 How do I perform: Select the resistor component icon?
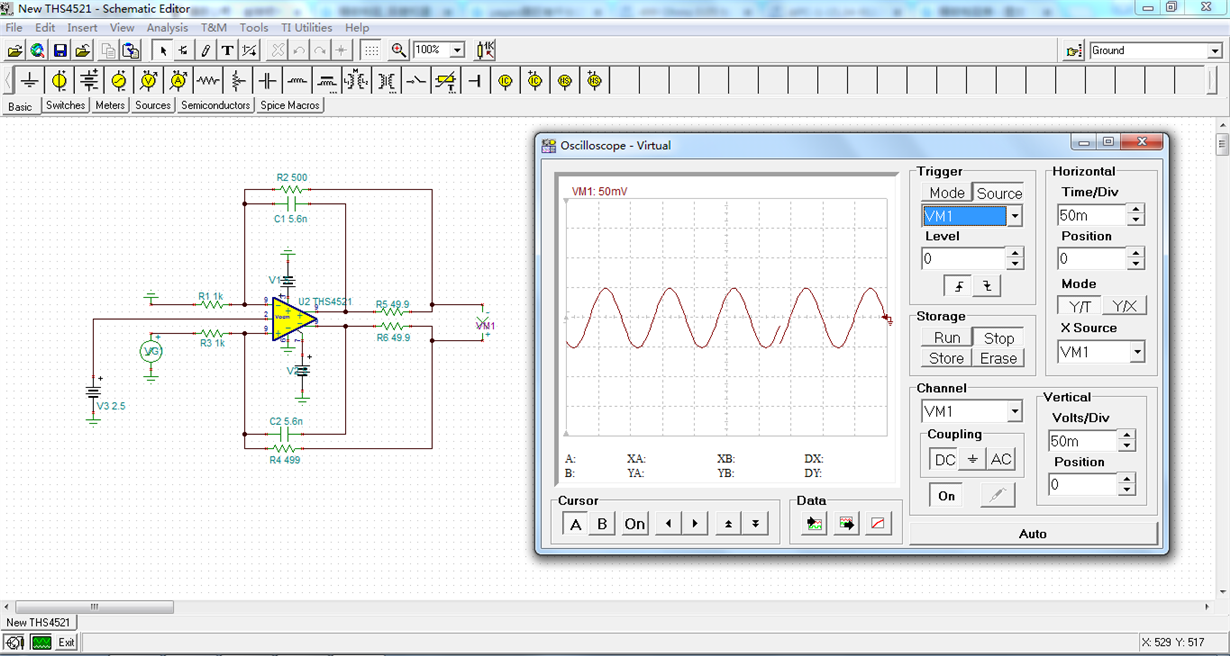pyautogui.click(x=208, y=80)
